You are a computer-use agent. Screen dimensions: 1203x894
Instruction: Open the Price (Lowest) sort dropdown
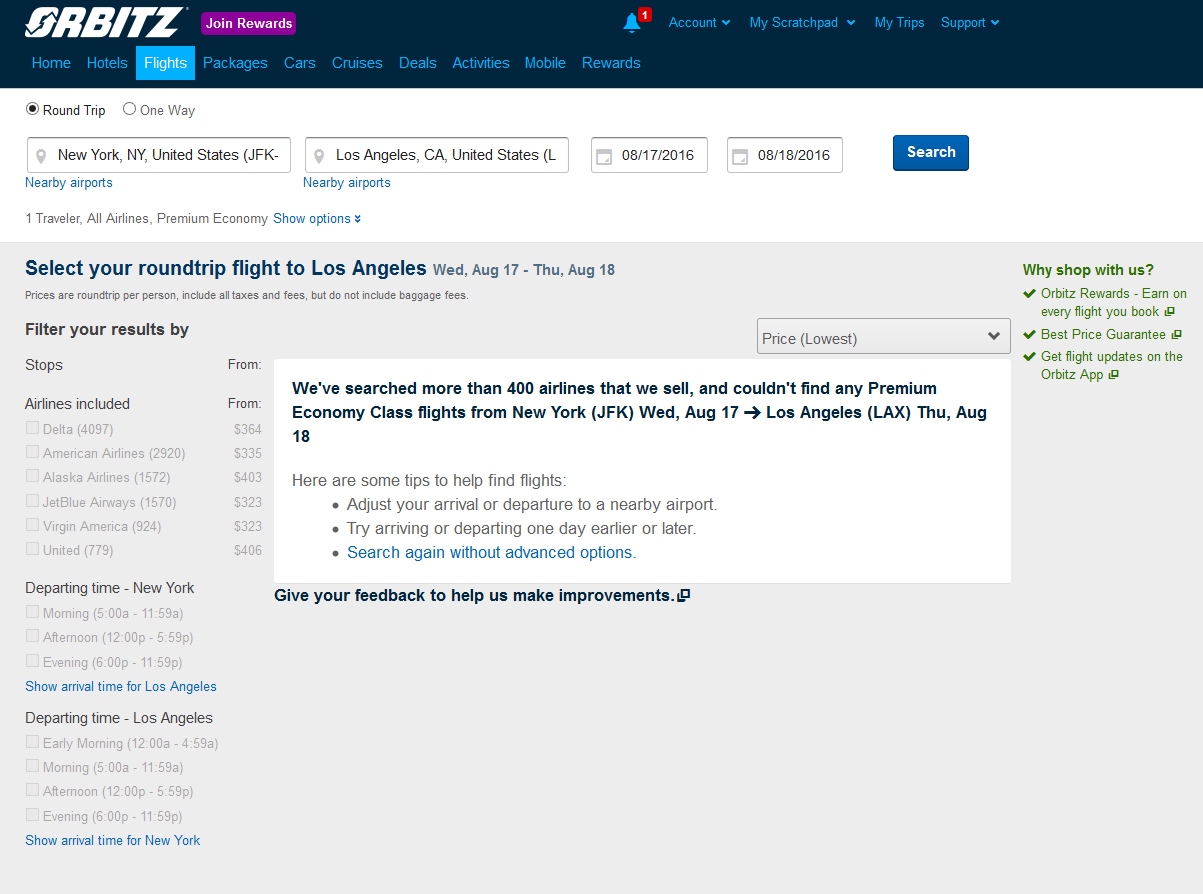click(883, 337)
